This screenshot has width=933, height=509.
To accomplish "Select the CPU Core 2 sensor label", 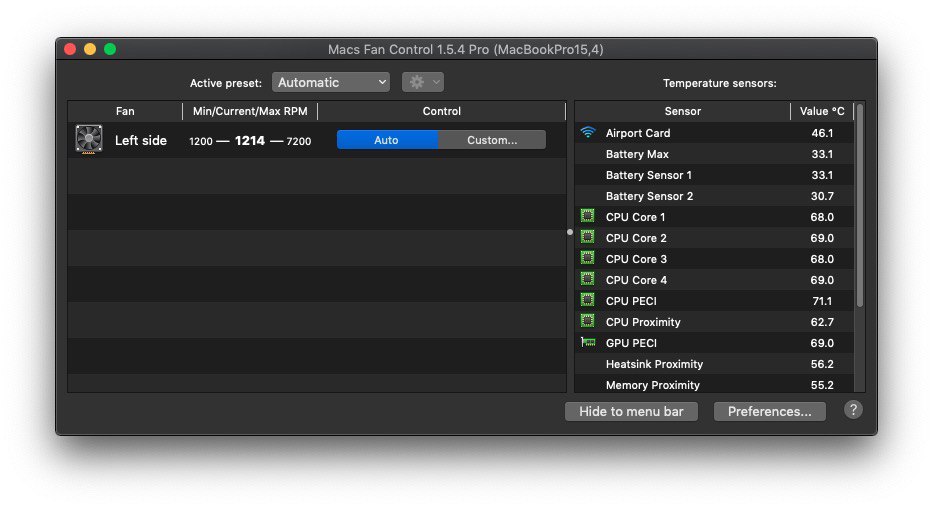I will (636, 238).
